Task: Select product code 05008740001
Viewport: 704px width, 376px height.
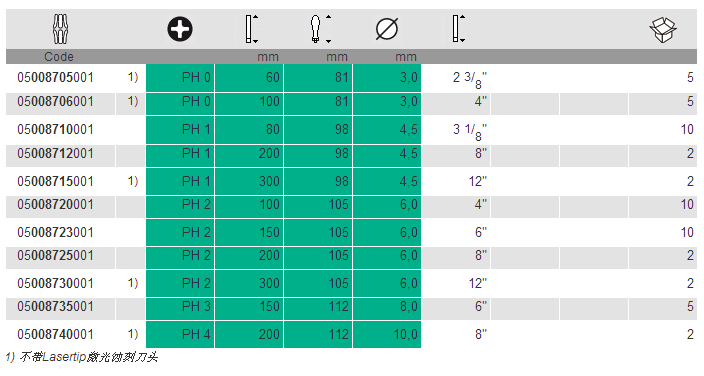Action: coord(55,334)
